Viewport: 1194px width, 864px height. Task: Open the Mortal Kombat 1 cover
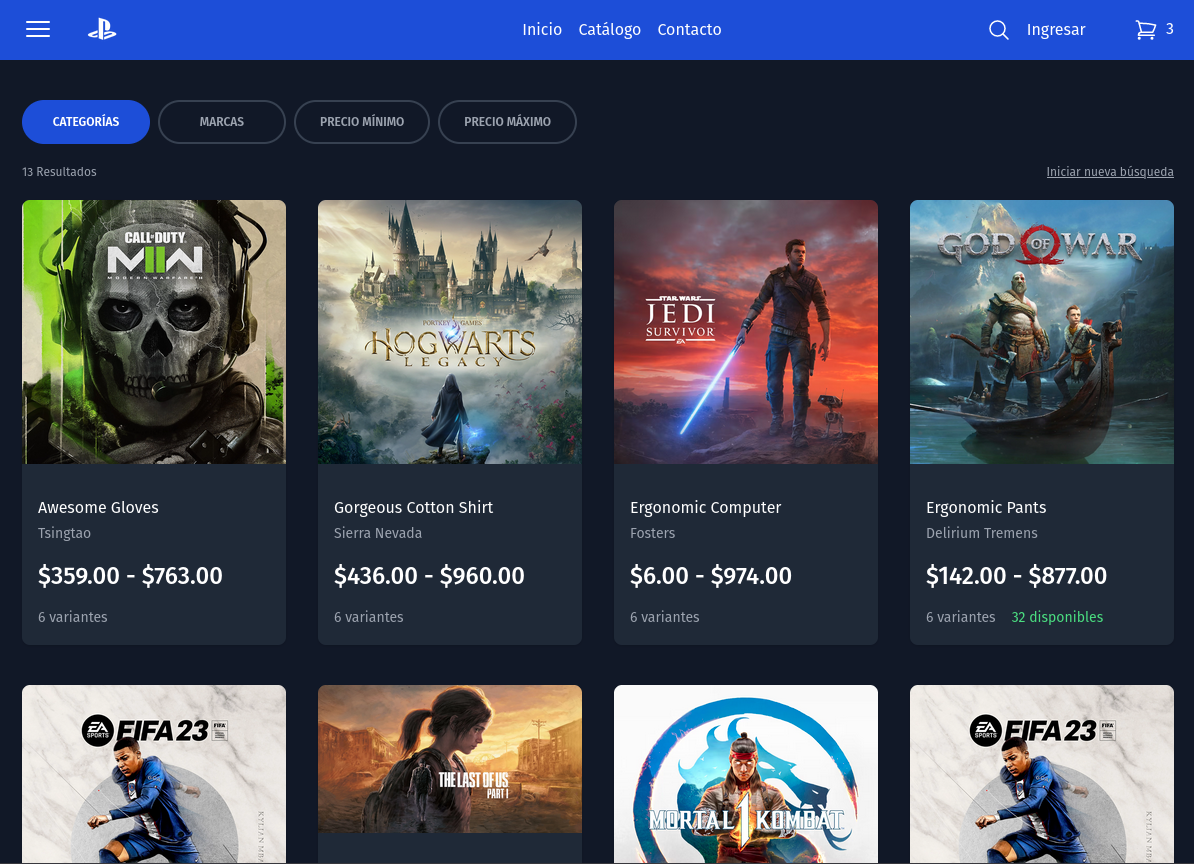pos(745,774)
